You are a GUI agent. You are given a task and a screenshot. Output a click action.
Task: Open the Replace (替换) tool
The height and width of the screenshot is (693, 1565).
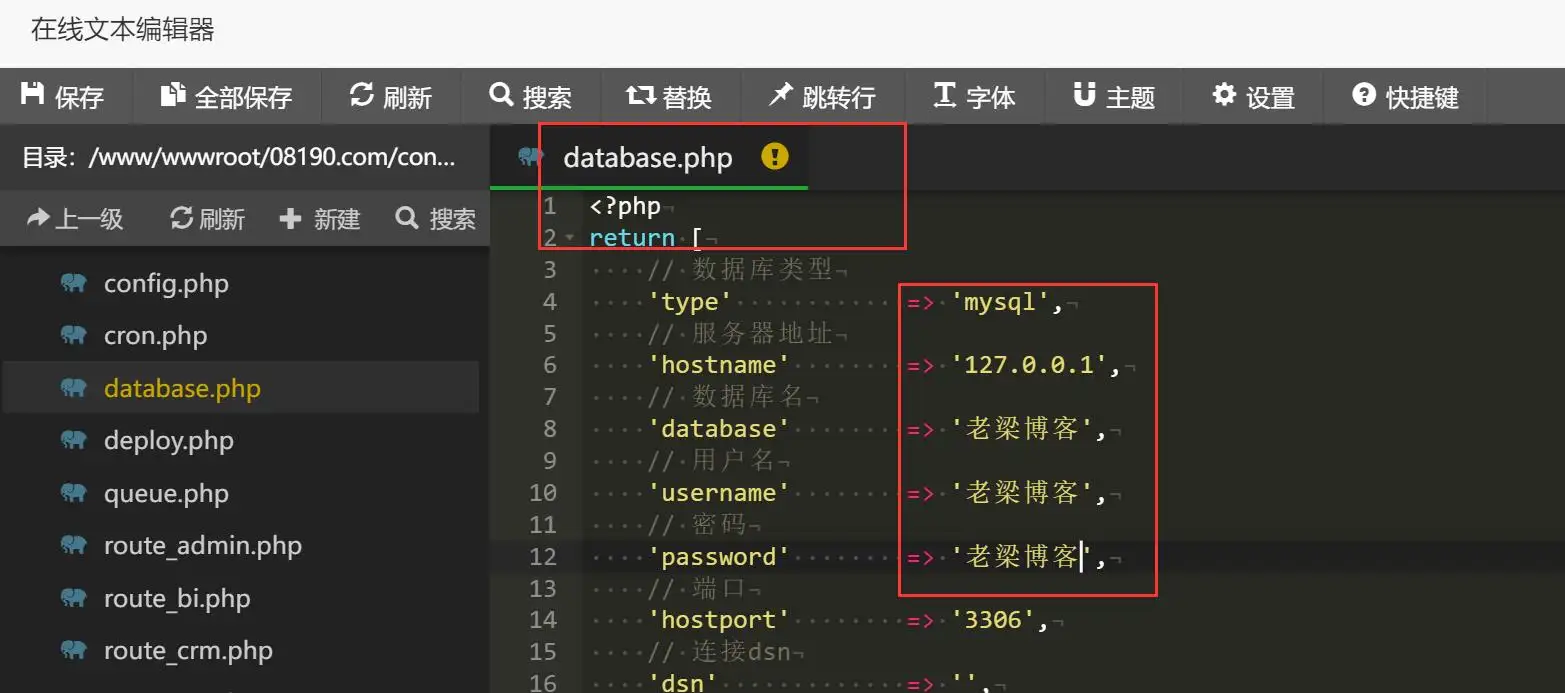[x=669, y=97]
